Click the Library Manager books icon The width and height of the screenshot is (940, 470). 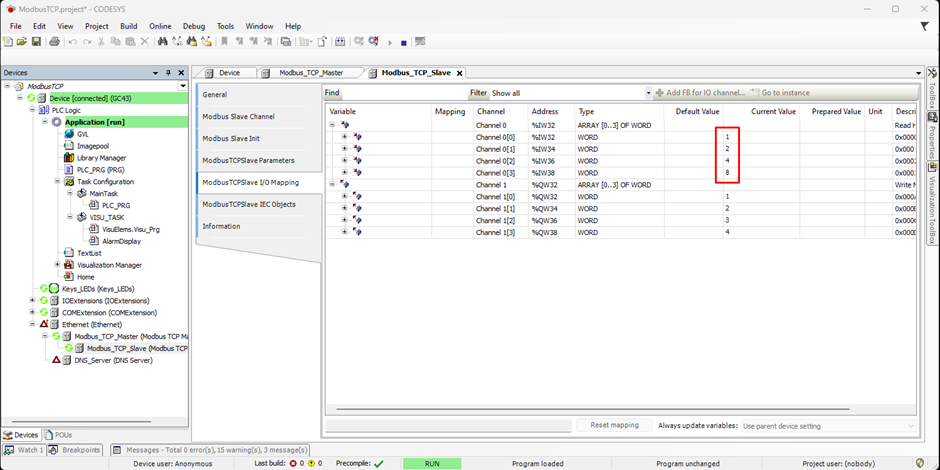69,158
